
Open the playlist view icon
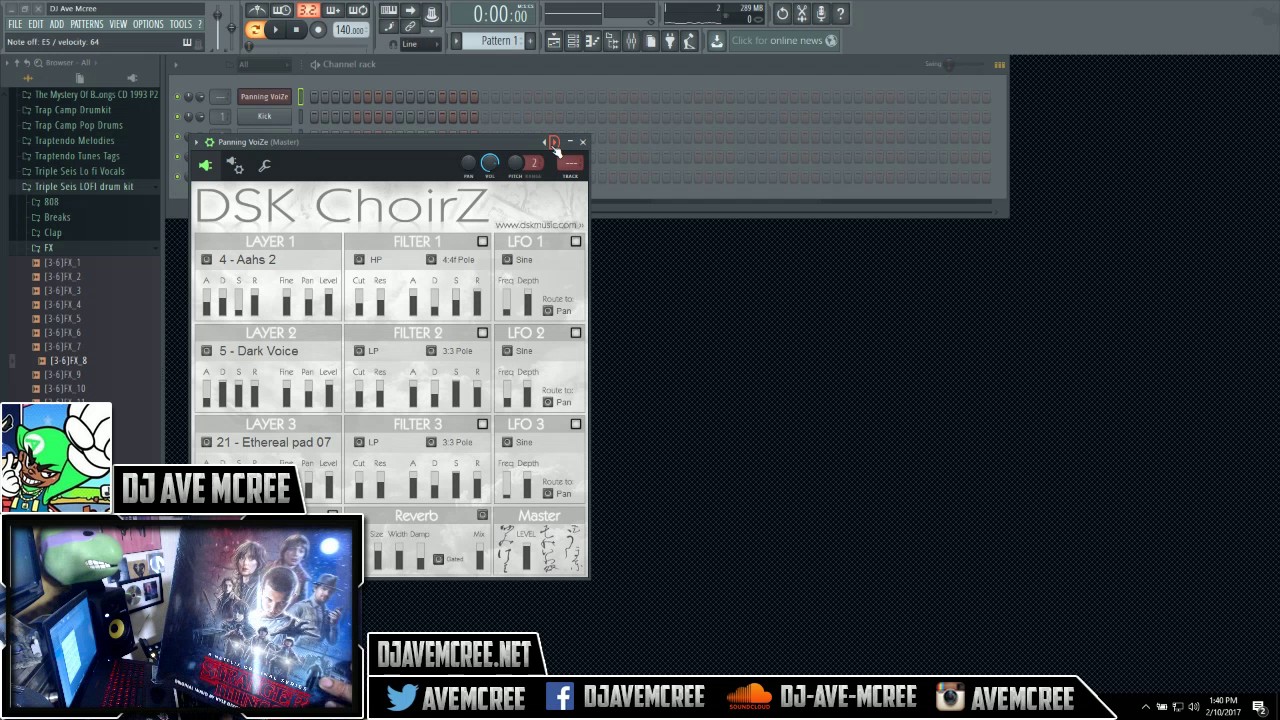click(x=553, y=41)
